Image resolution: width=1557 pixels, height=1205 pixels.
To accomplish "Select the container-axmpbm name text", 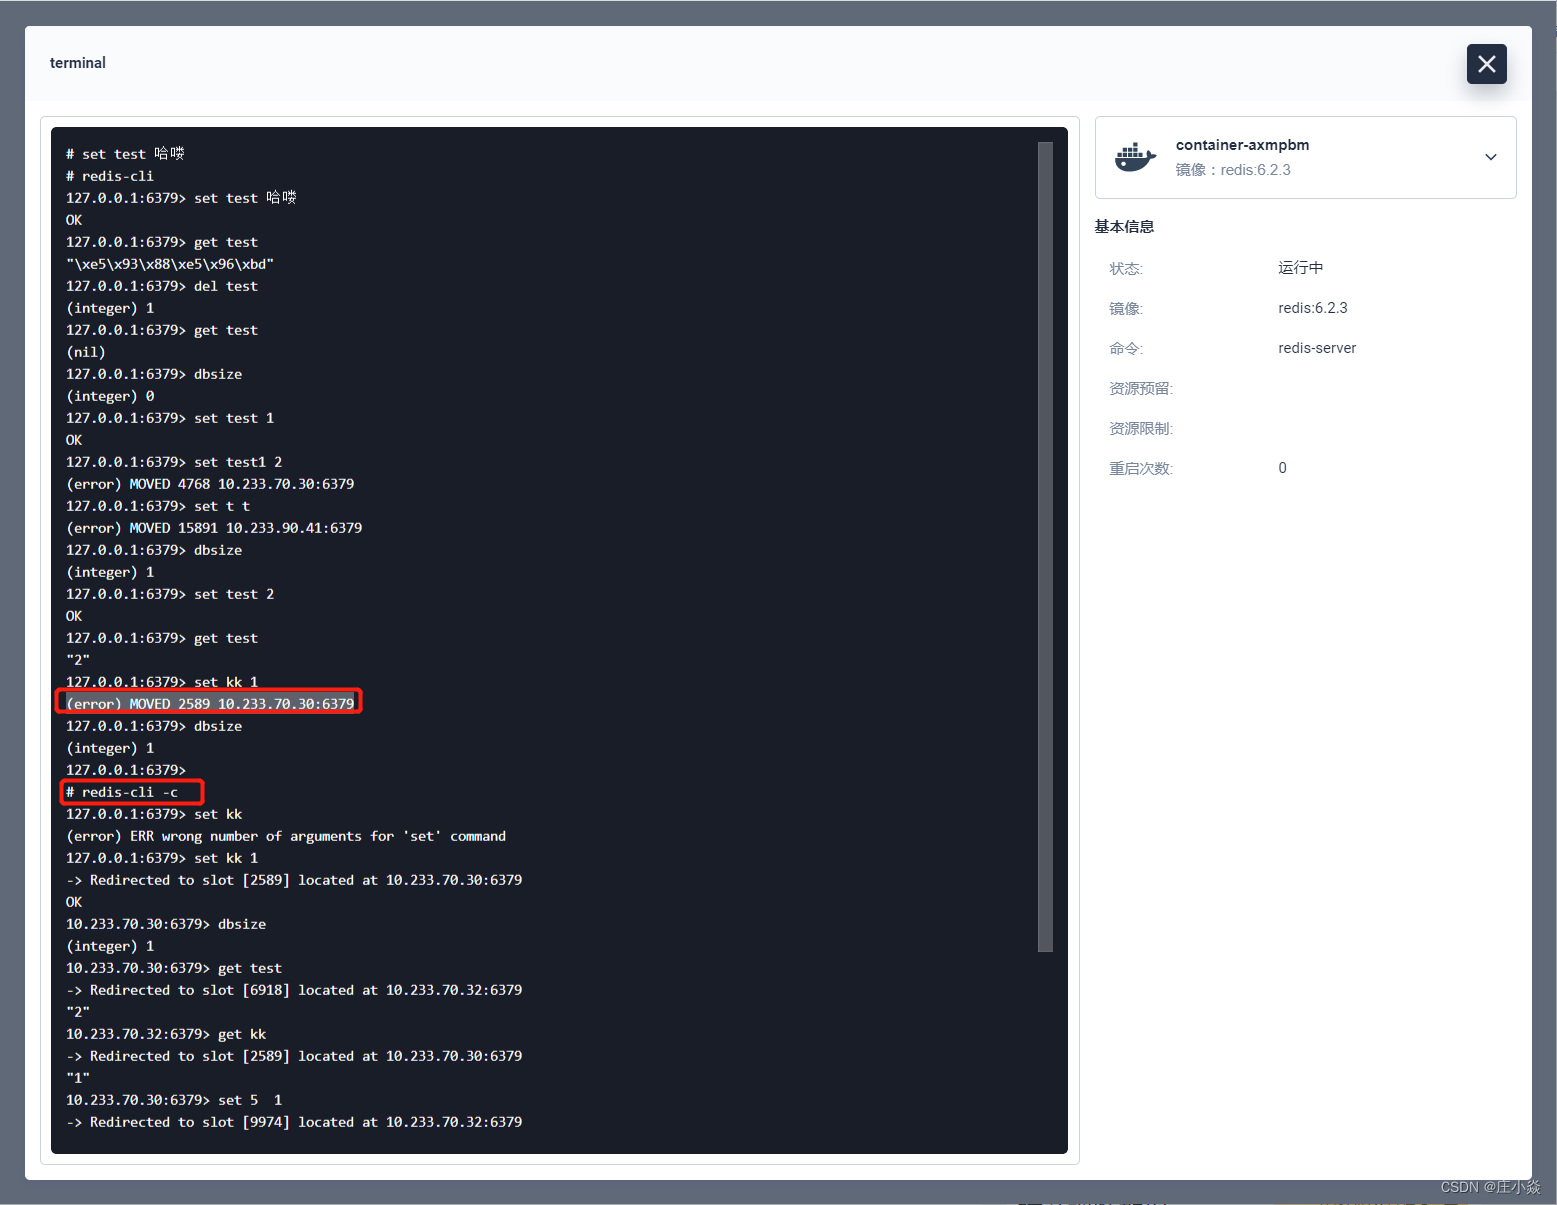I will pos(1242,145).
